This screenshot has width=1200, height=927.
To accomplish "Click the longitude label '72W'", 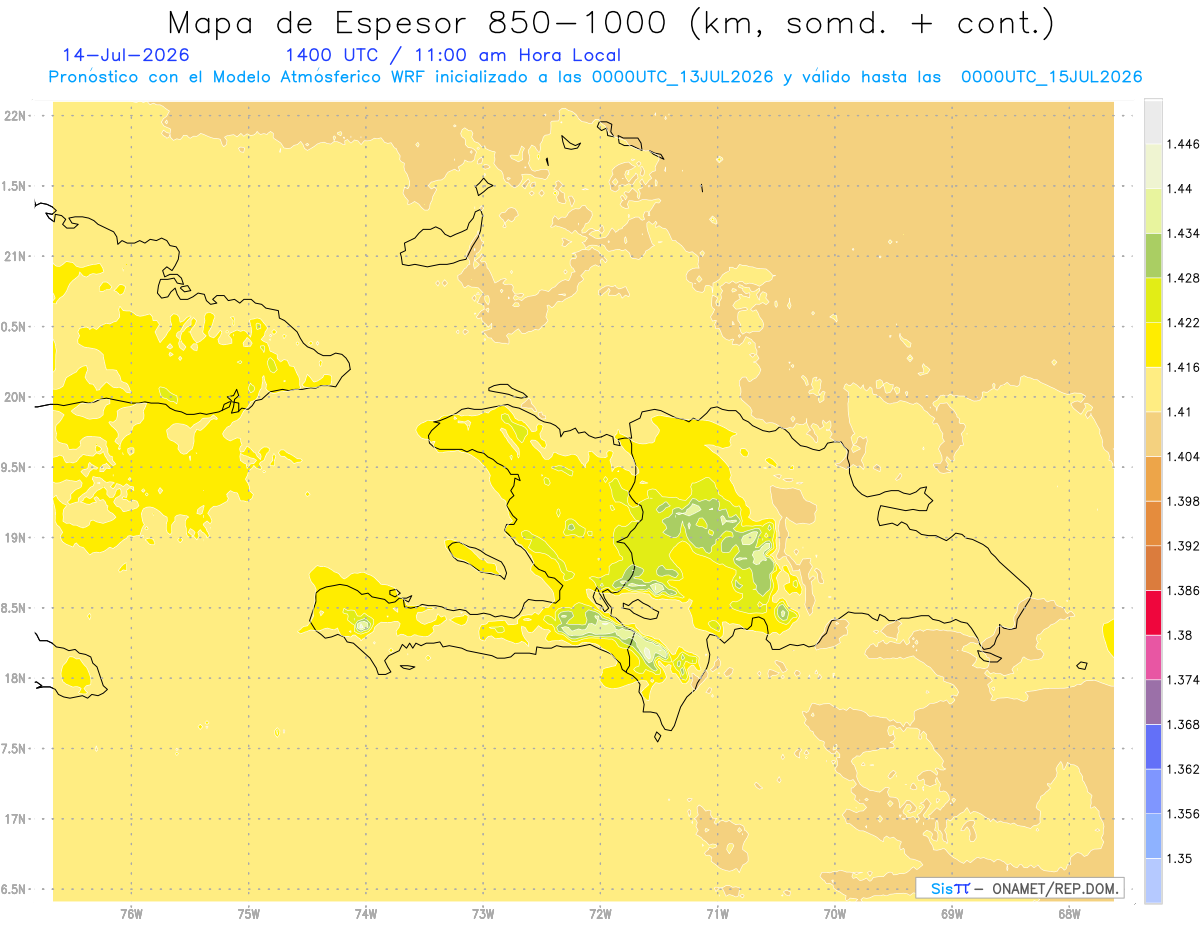I will click(601, 914).
